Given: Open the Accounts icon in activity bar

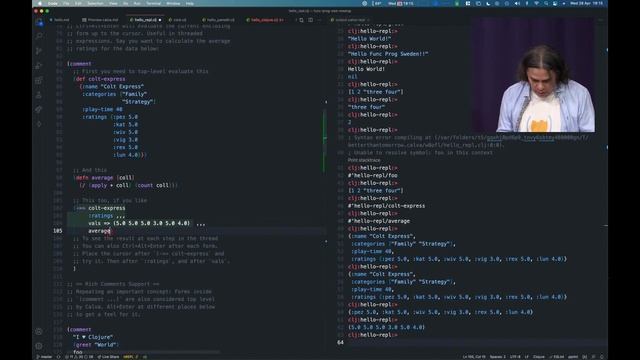Looking at the screenshot, I should pos(39,332).
